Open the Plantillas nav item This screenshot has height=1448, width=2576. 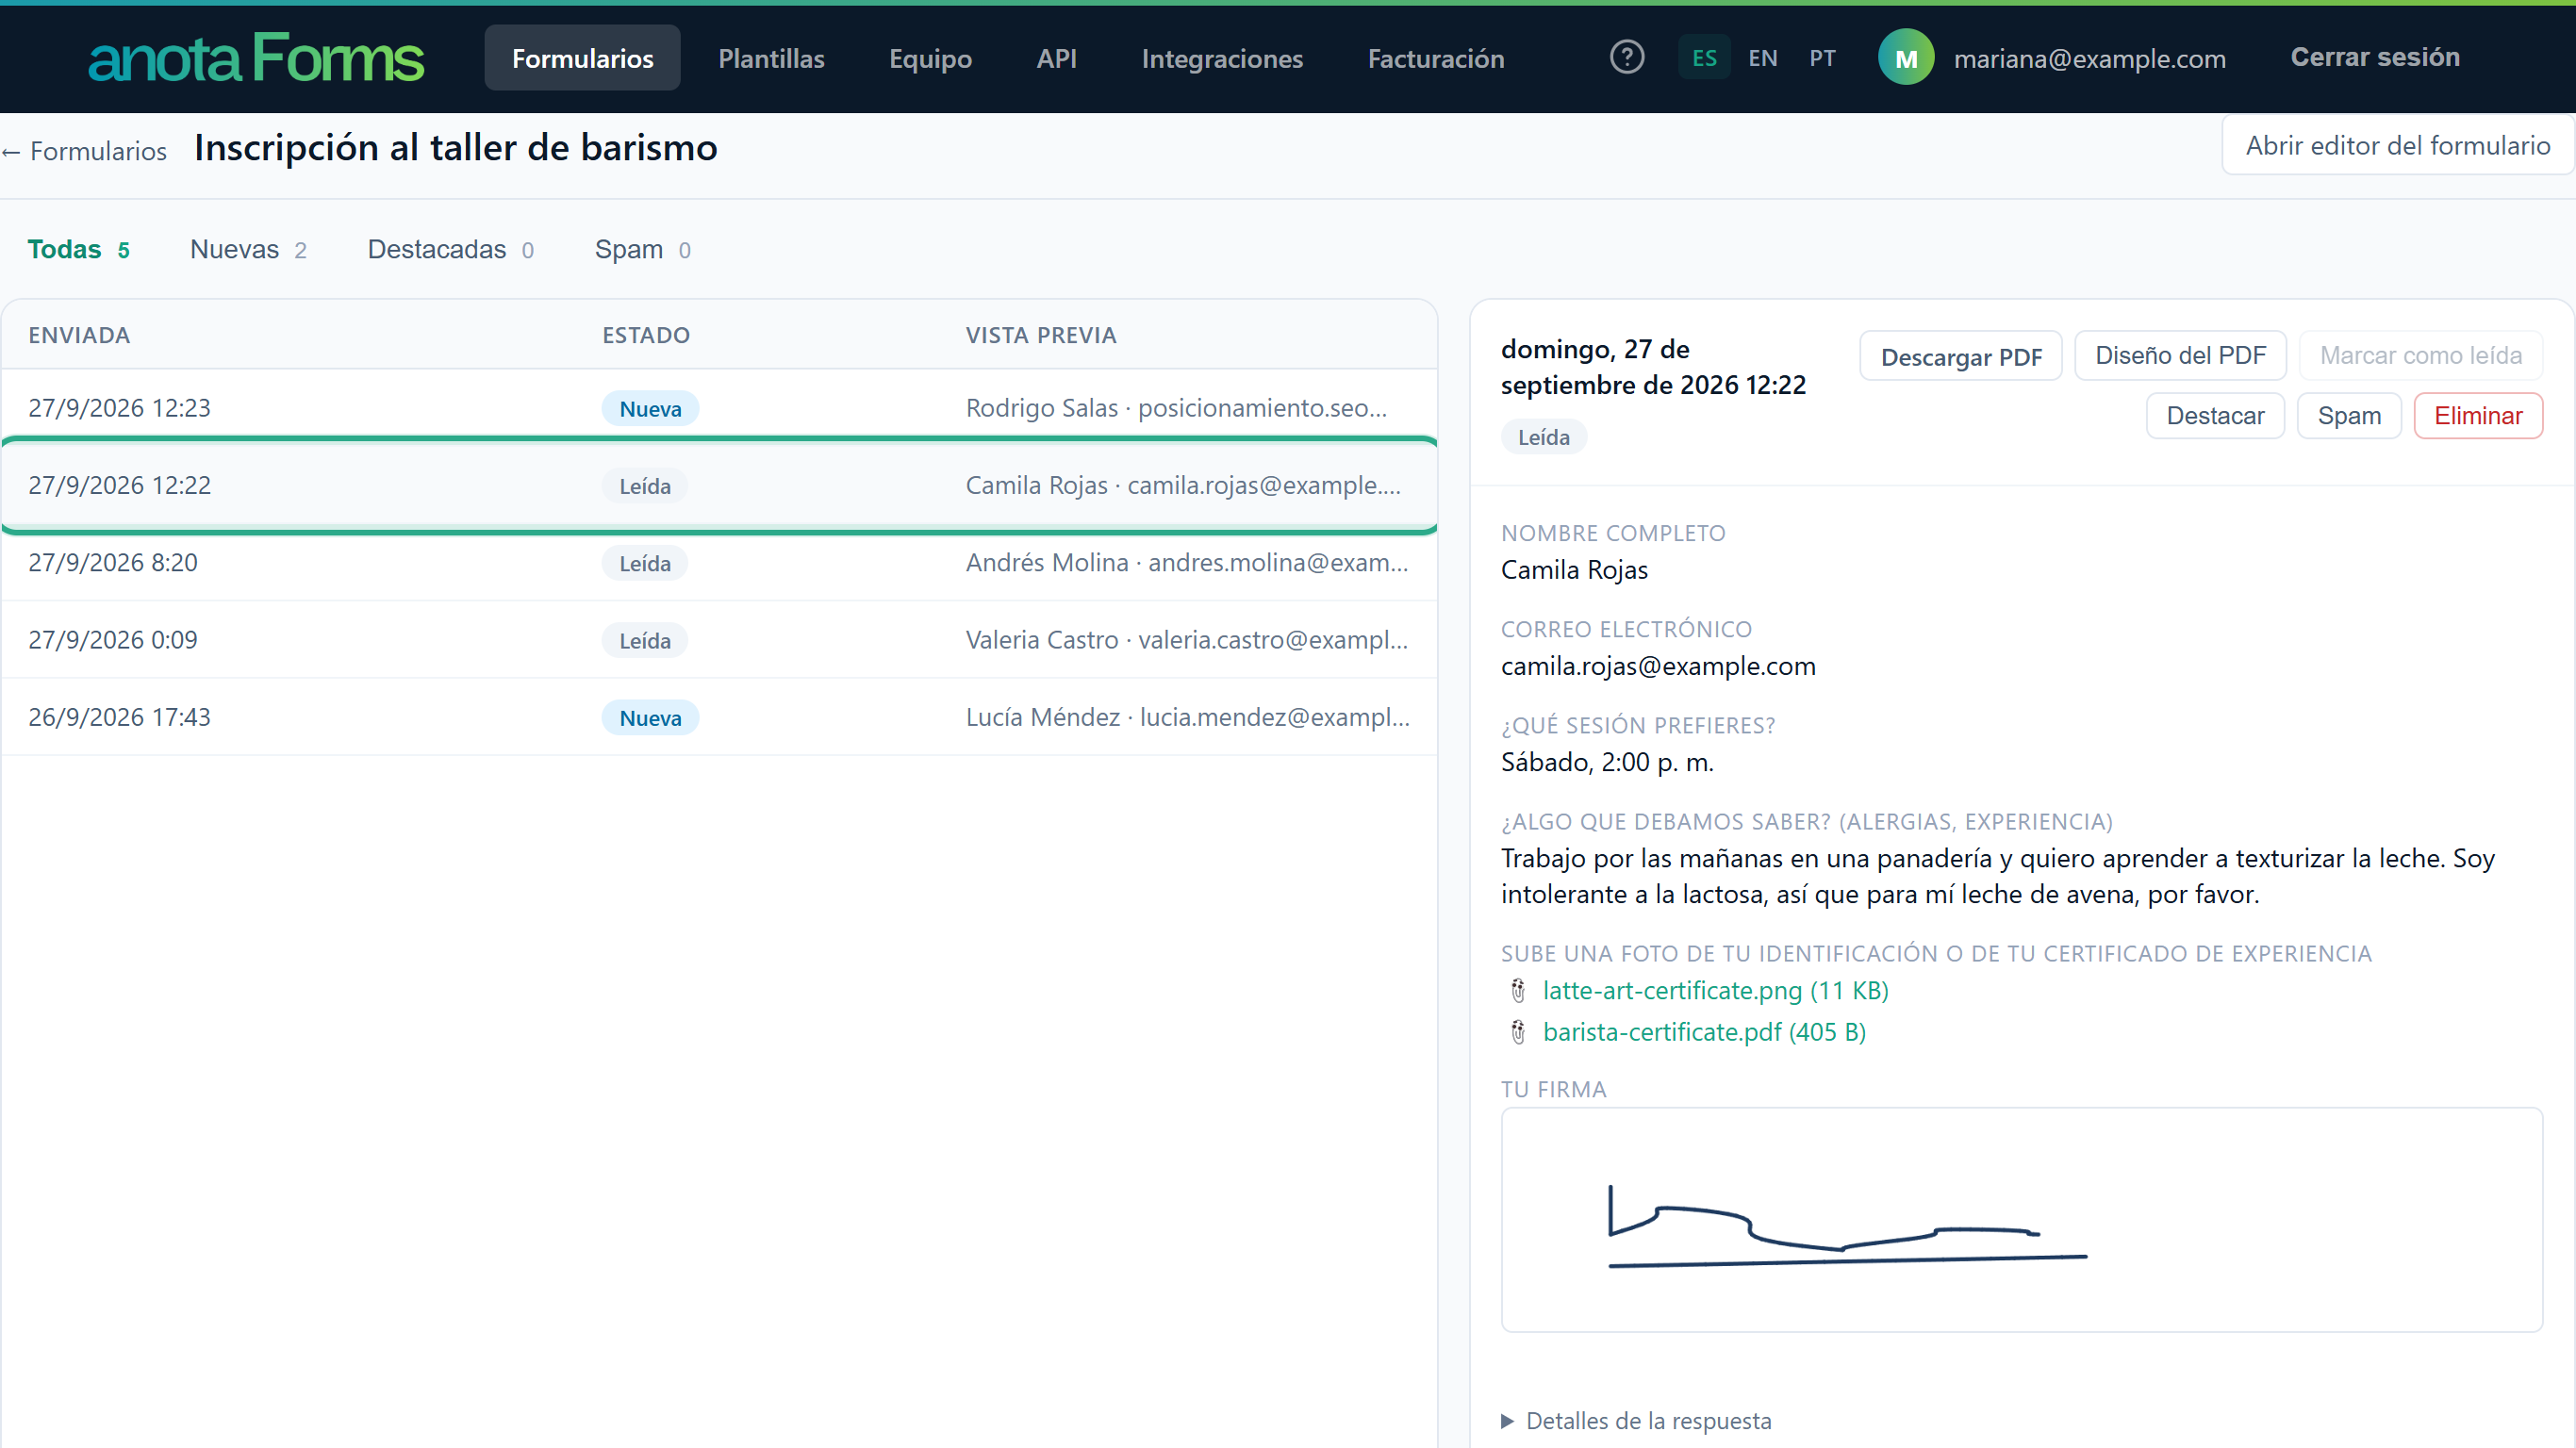pos(771,58)
